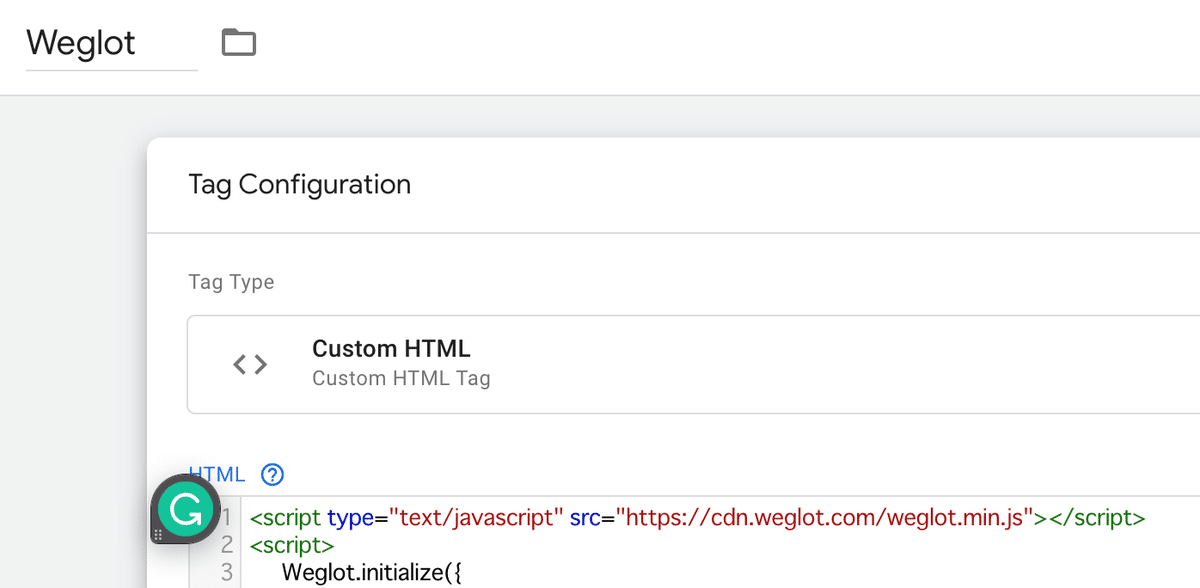
Task: Click the Tag Configuration heading
Action: [299, 185]
